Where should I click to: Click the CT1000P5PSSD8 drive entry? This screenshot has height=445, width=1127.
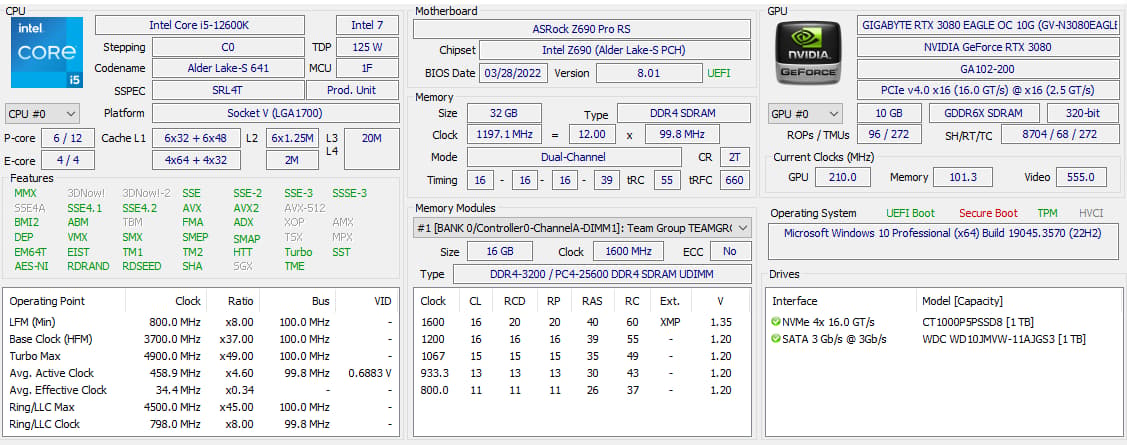point(978,321)
